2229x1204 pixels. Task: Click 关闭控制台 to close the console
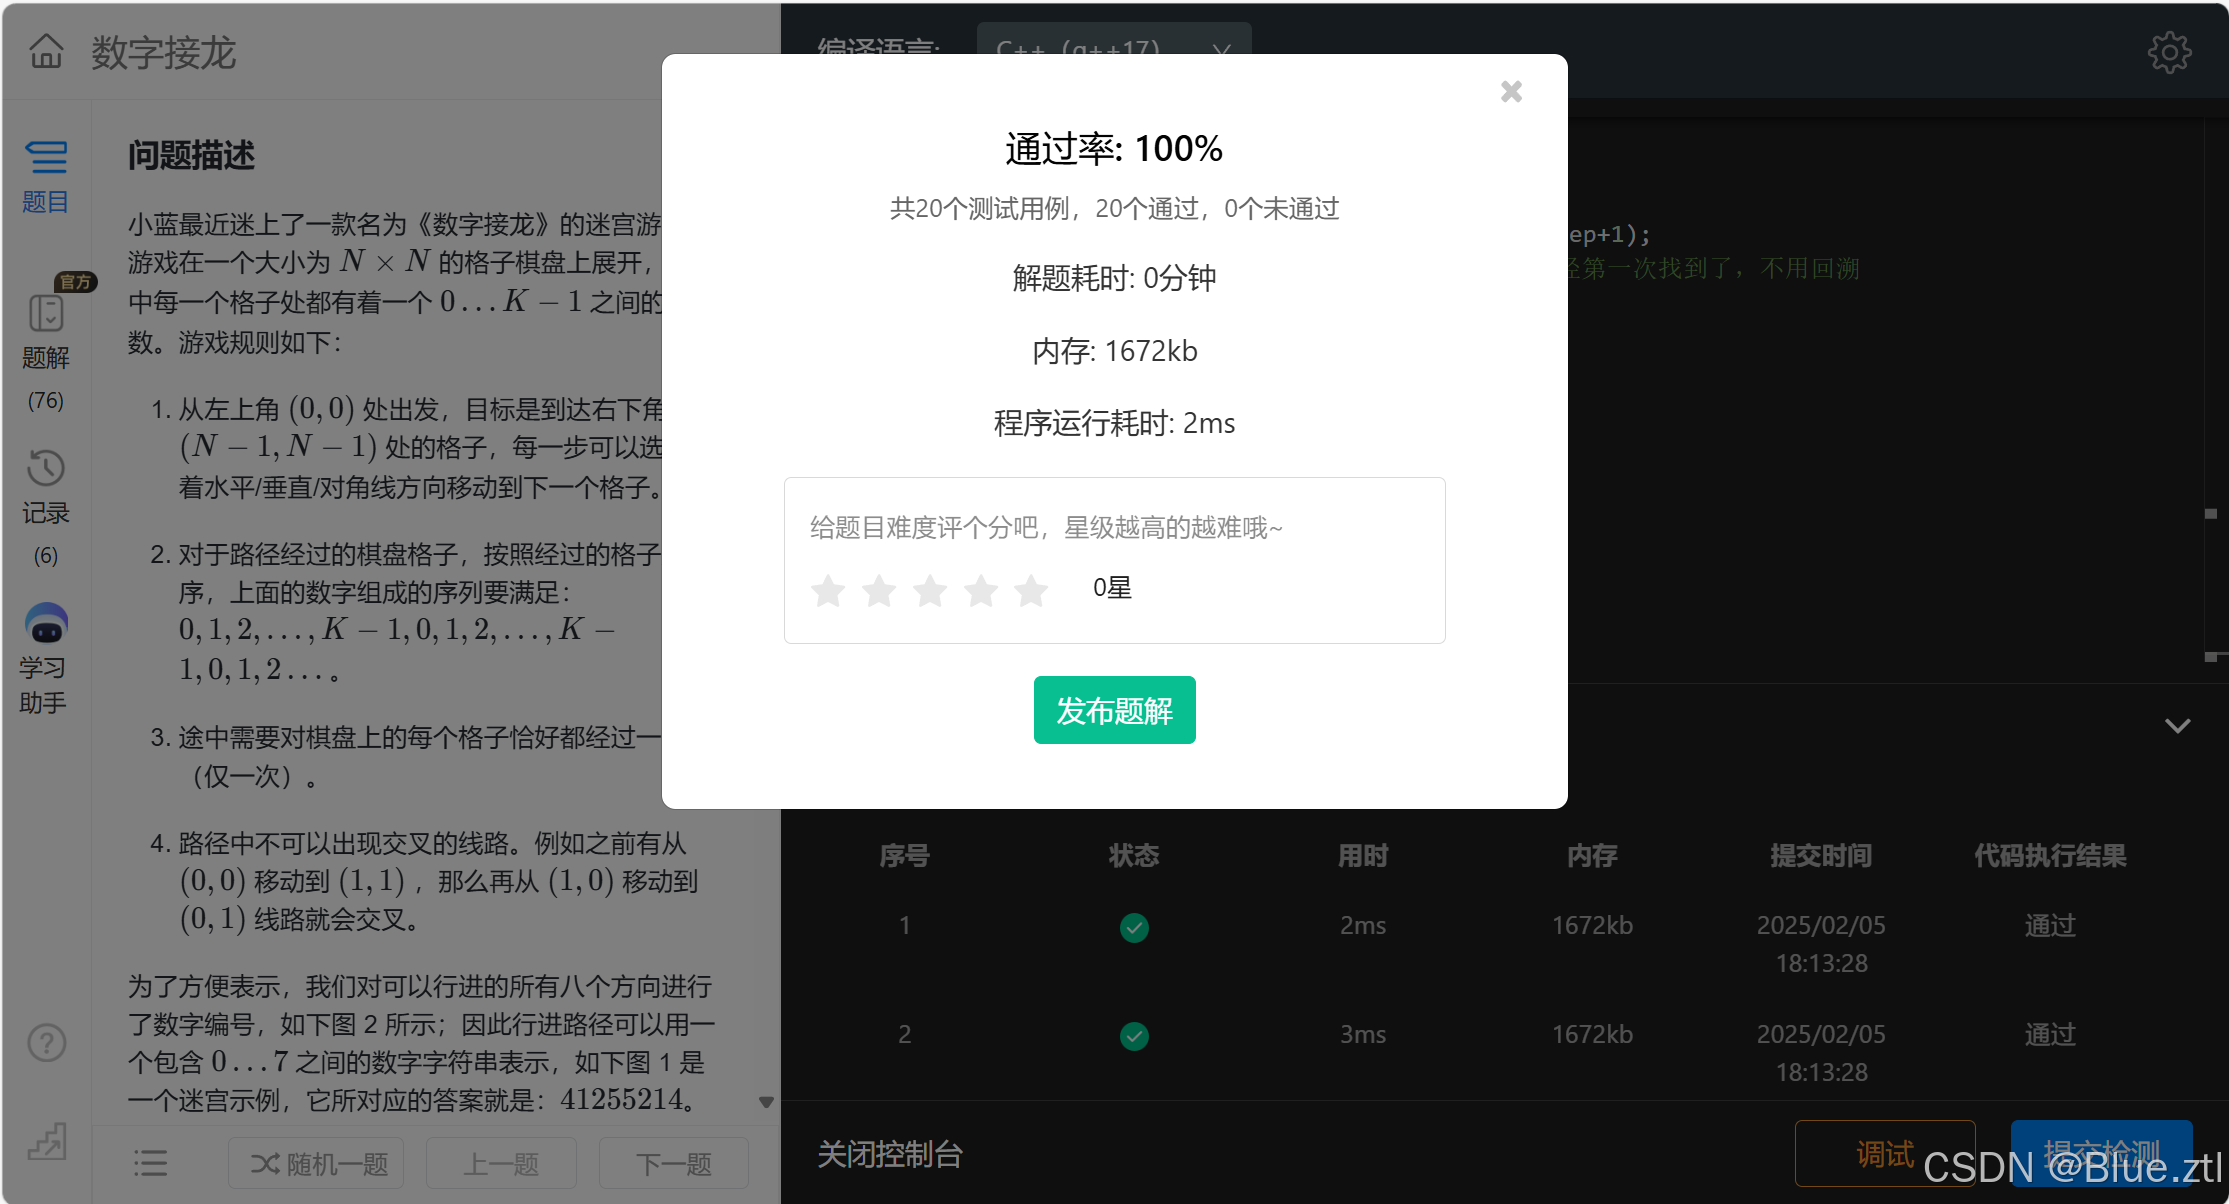tap(889, 1154)
